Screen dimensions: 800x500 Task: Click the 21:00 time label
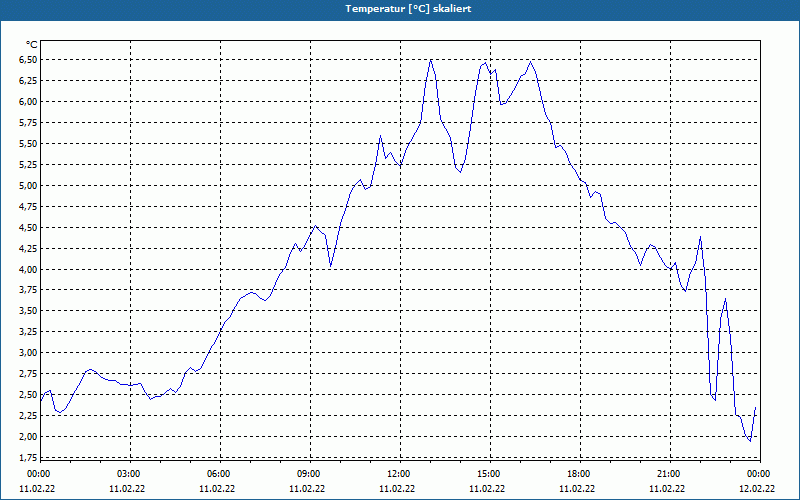[x=670, y=474]
